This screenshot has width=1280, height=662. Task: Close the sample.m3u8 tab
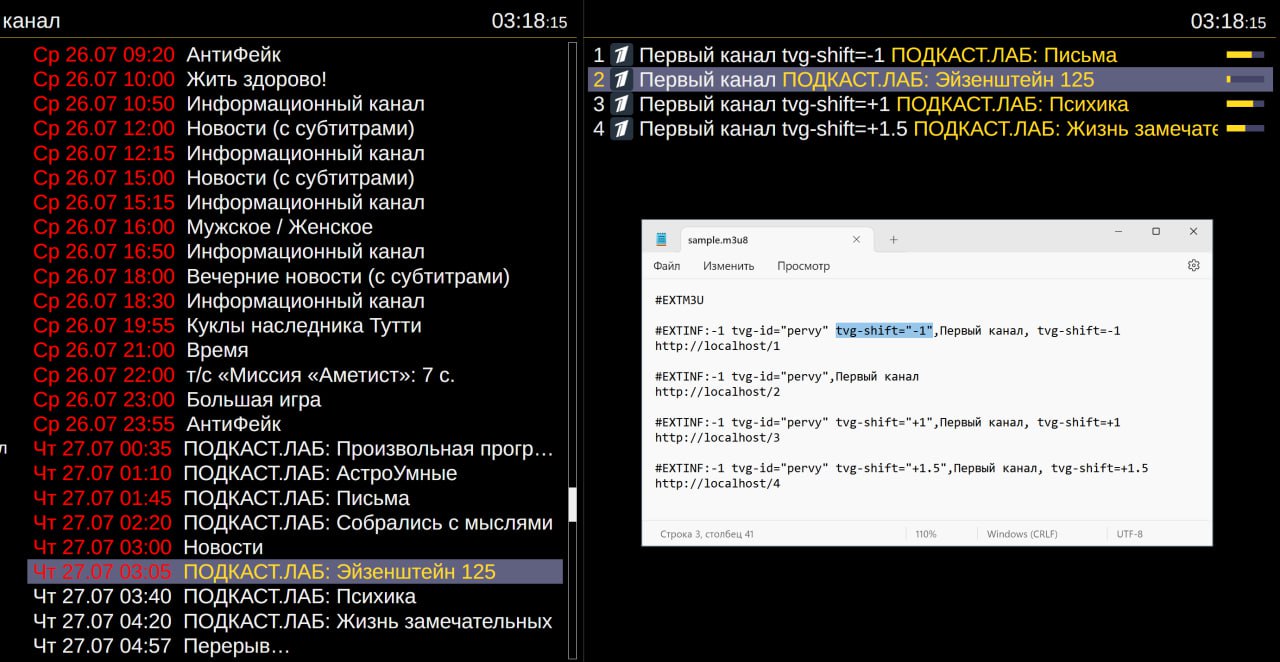(856, 240)
